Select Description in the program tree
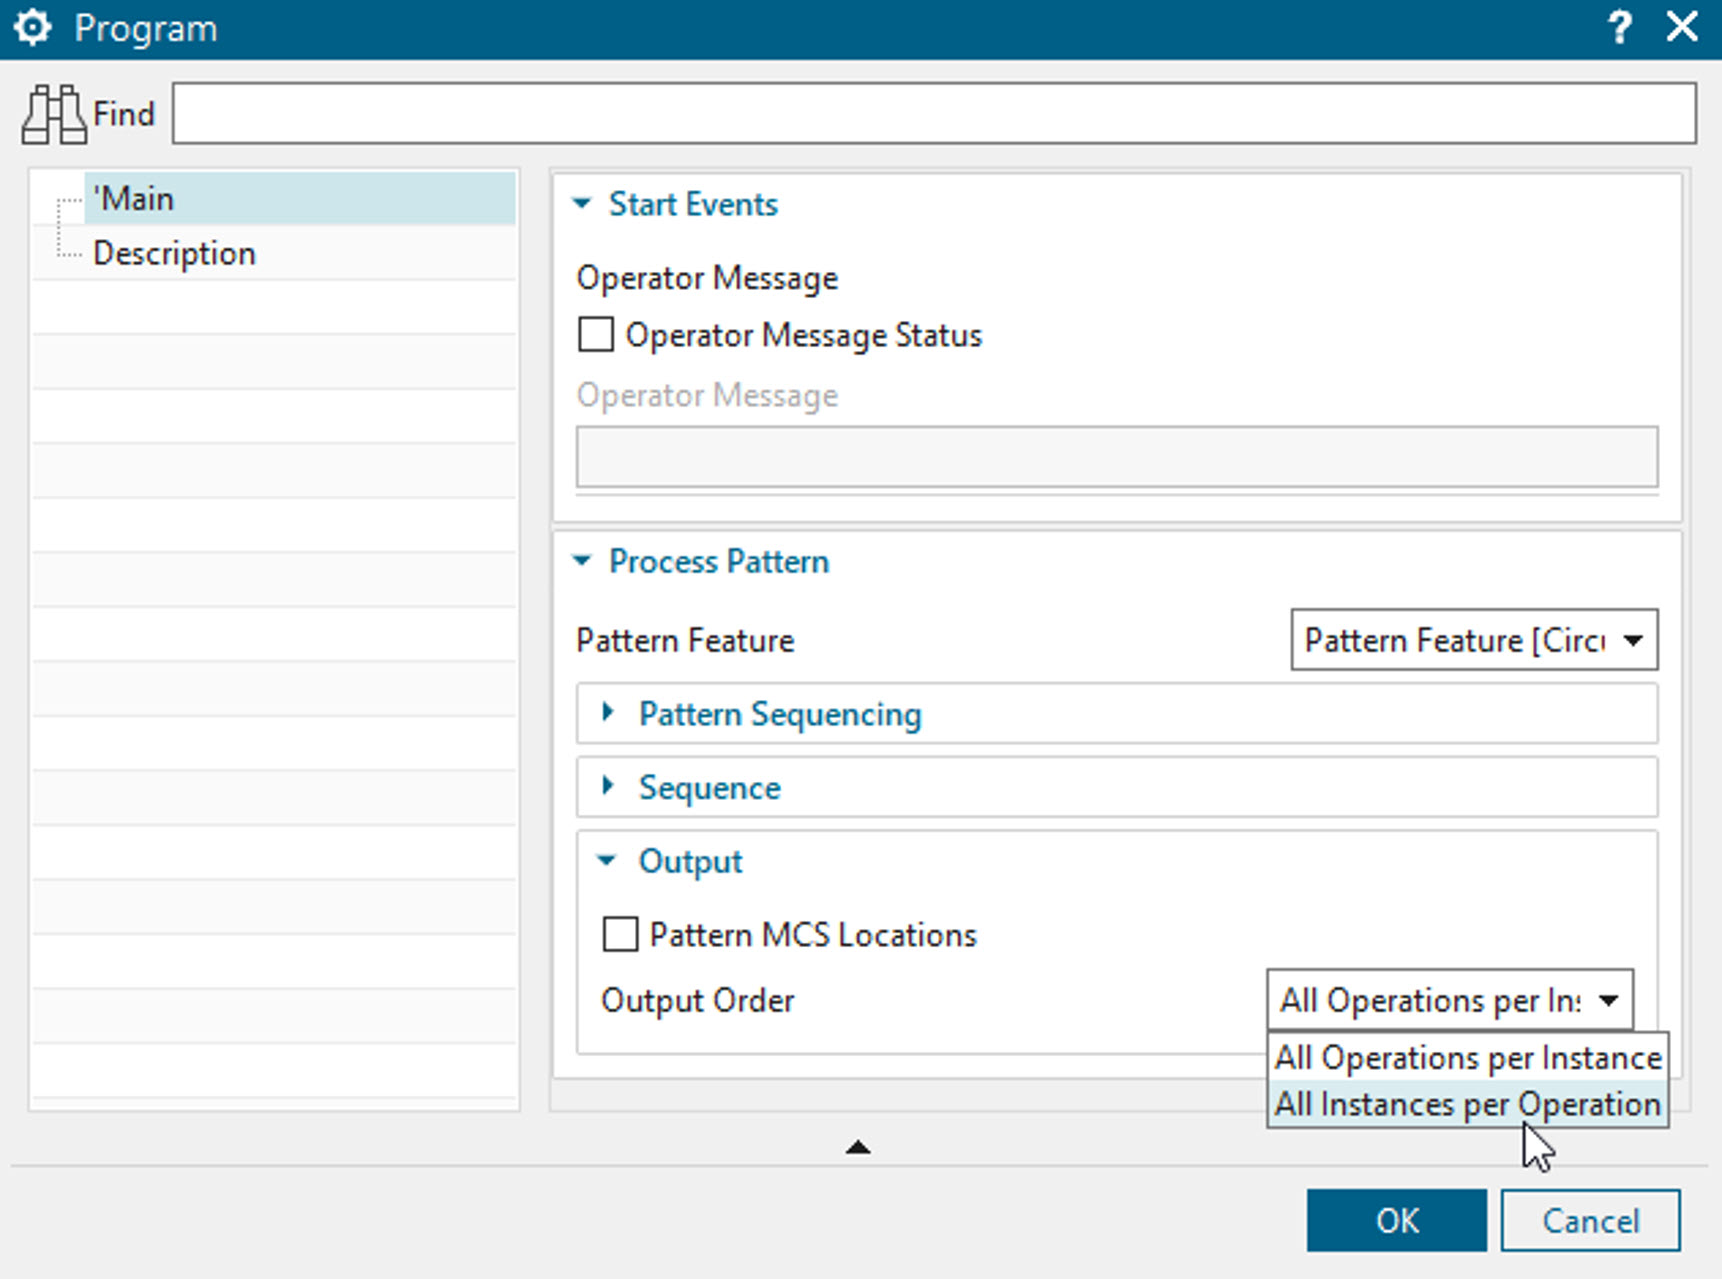Viewport: 1722px width, 1279px height. click(175, 253)
